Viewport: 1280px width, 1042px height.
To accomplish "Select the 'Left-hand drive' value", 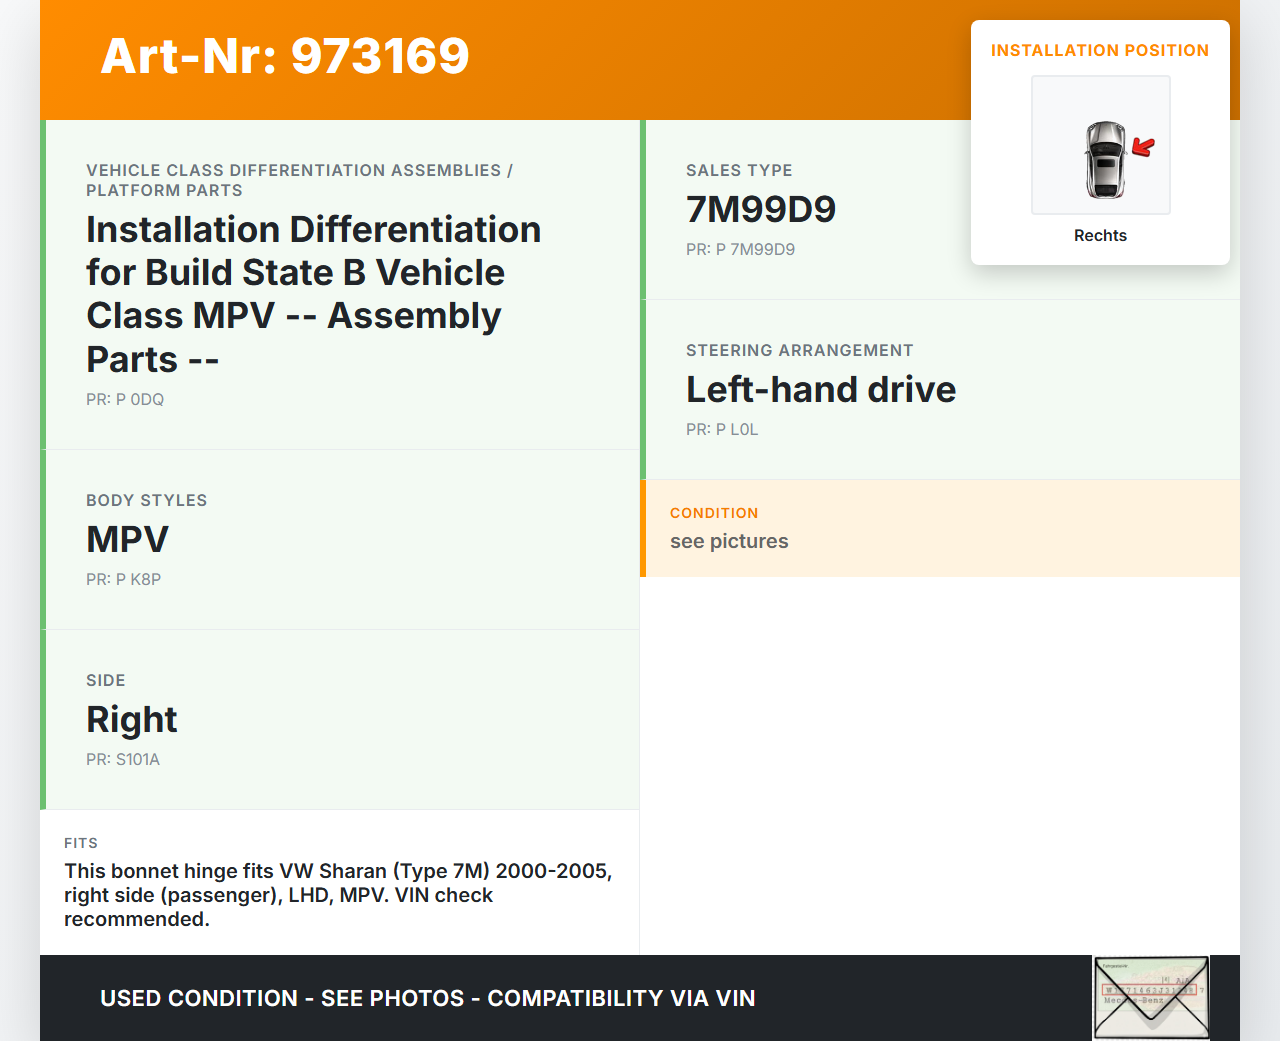I will coord(821,389).
